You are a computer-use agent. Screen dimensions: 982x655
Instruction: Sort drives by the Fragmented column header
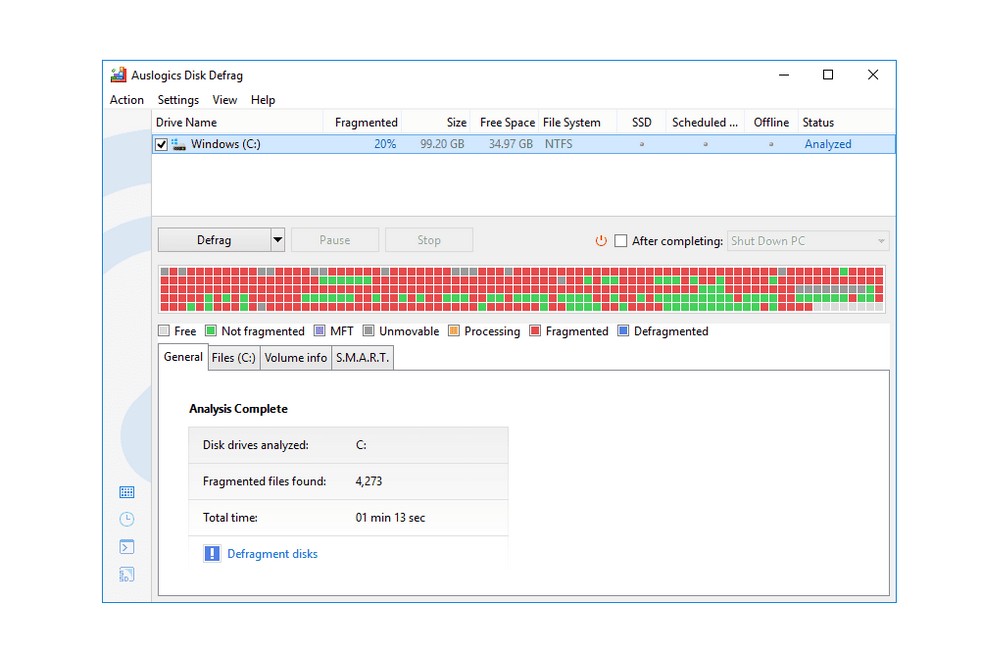pyautogui.click(x=366, y=122)
